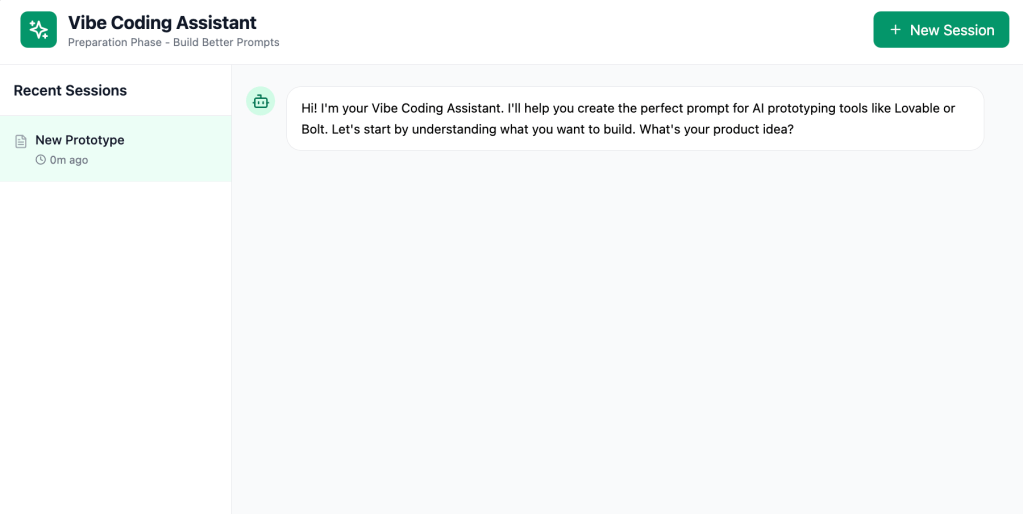Screen dimensions: 1023x514
Task: Click the document icon beside New Prototype
Action: [21, 141]
